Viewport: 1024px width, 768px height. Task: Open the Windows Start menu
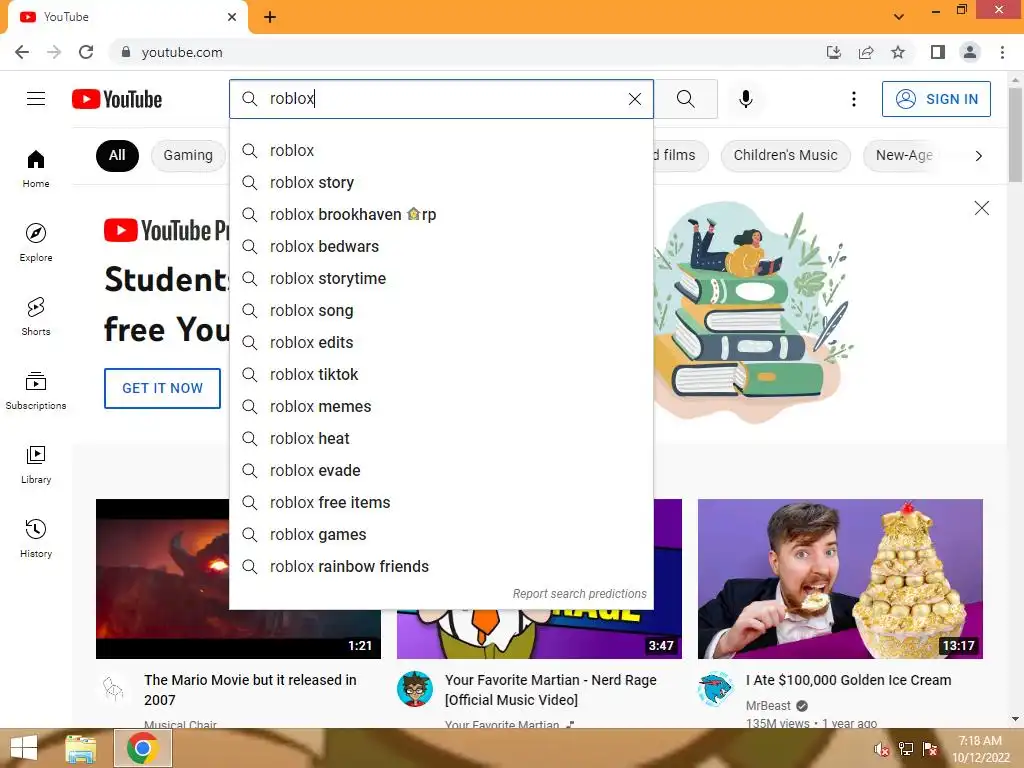24,748
